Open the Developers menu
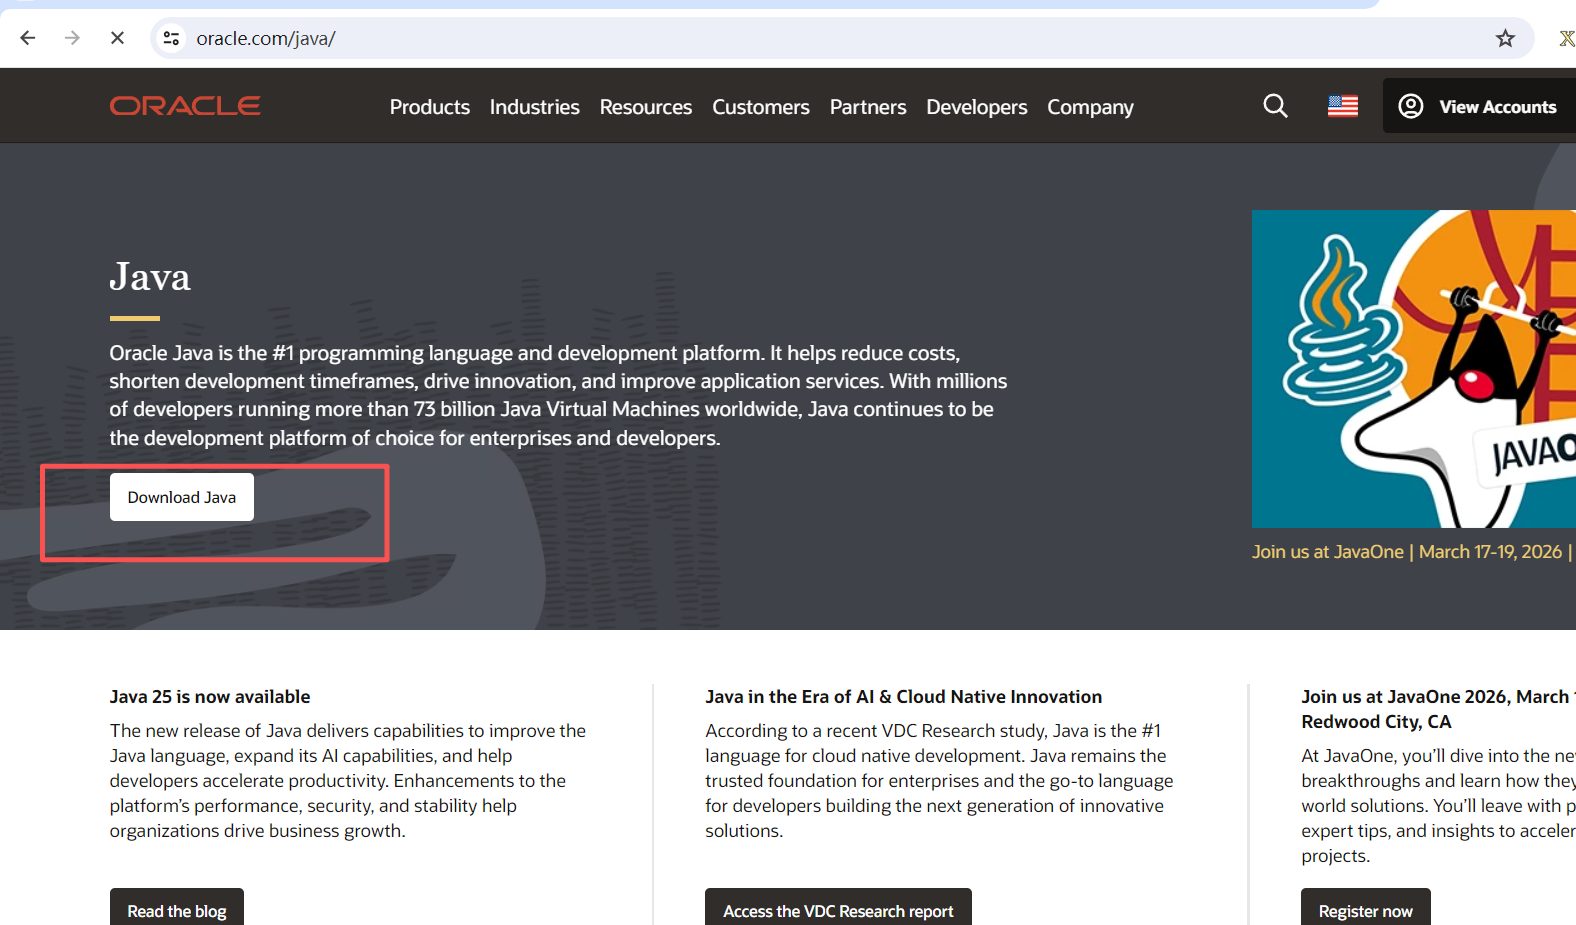Viewport: 1576px width, 925px height. (977, 107)
